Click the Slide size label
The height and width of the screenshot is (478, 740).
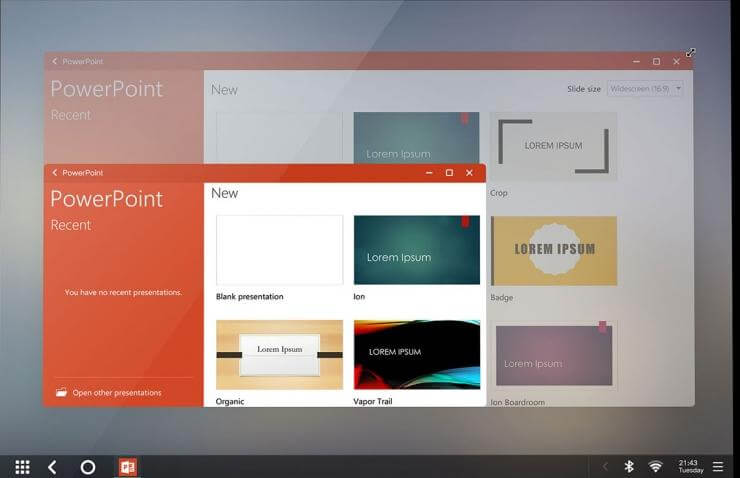pyautogui.click(x=584, y=89)
